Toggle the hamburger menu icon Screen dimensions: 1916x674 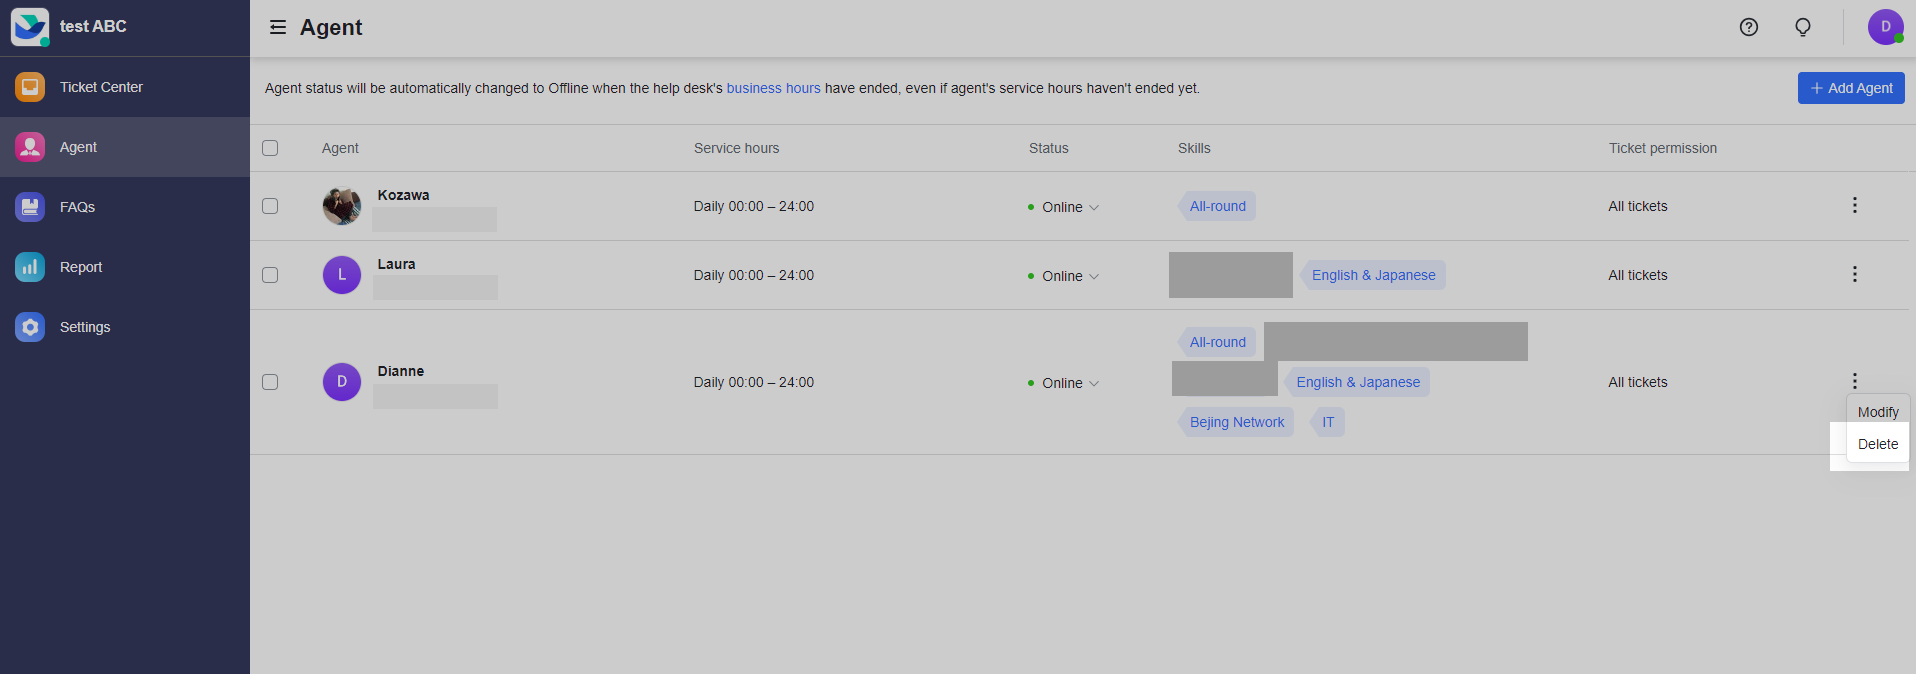pos(278,27)
